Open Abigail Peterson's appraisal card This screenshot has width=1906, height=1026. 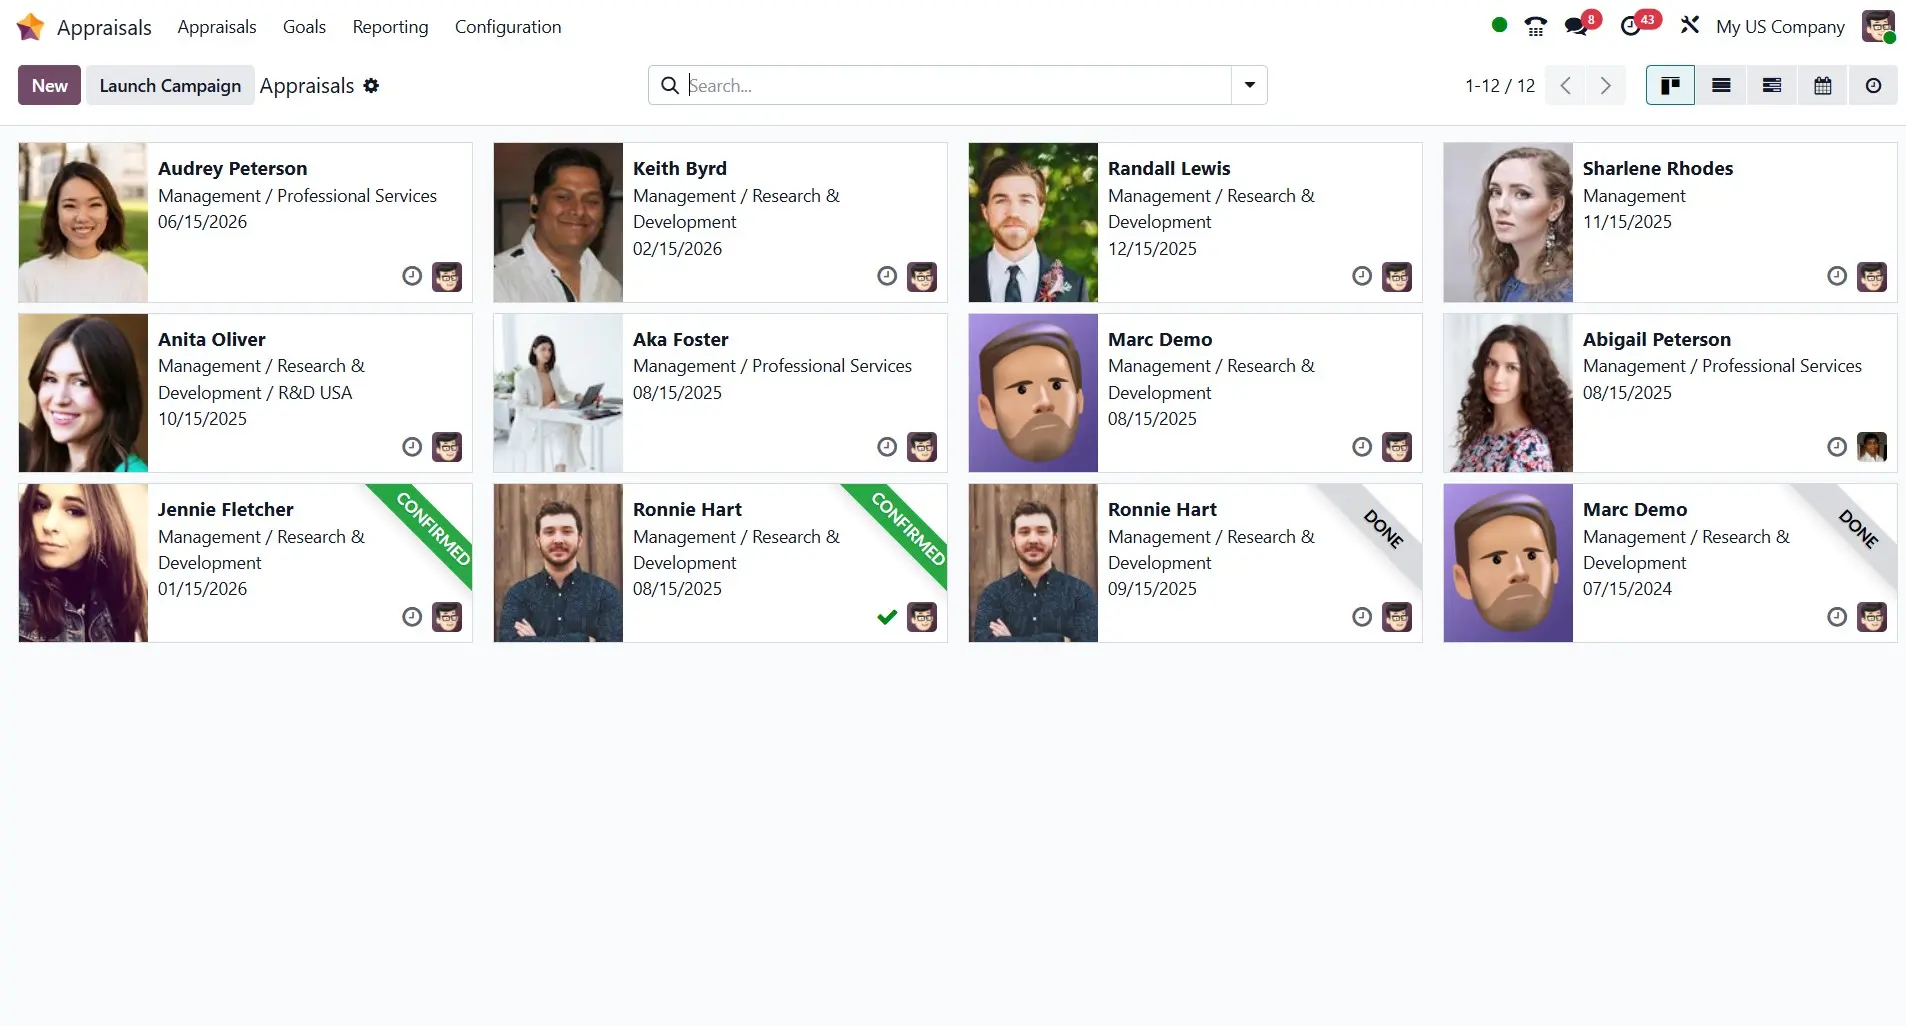click(x=1670, y=393)
